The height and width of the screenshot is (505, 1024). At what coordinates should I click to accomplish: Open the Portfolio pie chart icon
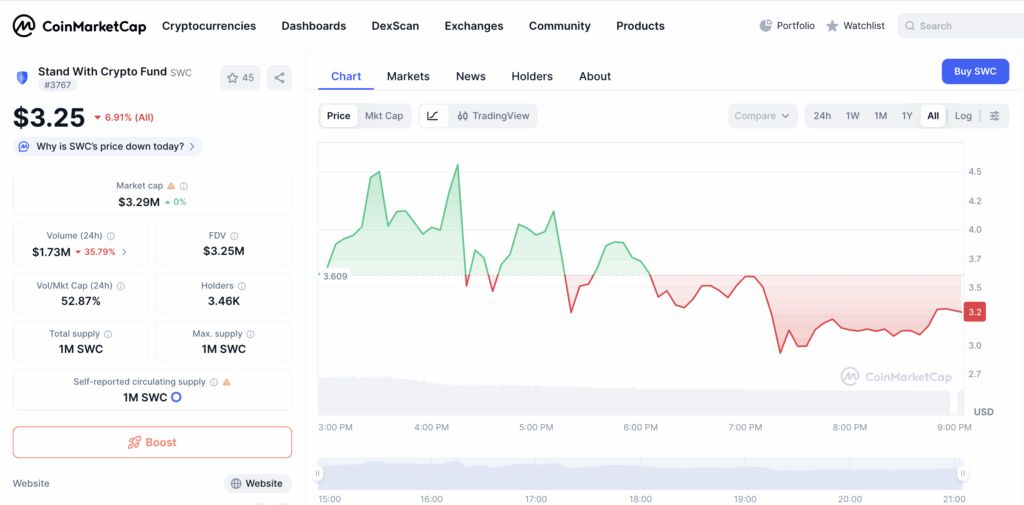[x=766, y=26]
